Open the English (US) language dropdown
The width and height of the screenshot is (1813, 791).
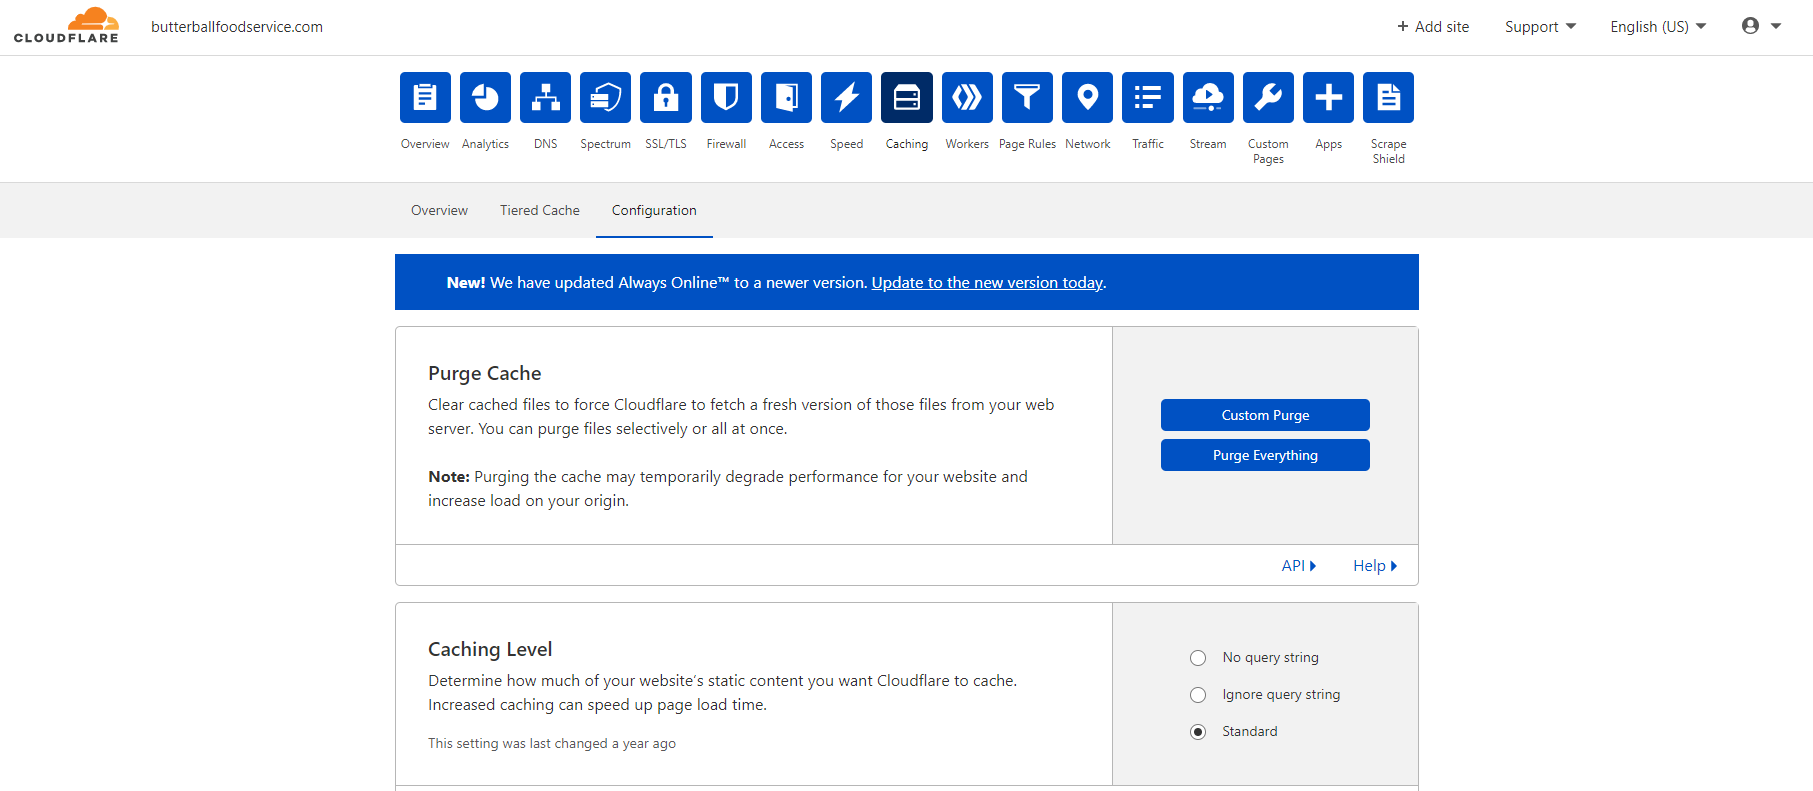click(x=1657, y=27)
